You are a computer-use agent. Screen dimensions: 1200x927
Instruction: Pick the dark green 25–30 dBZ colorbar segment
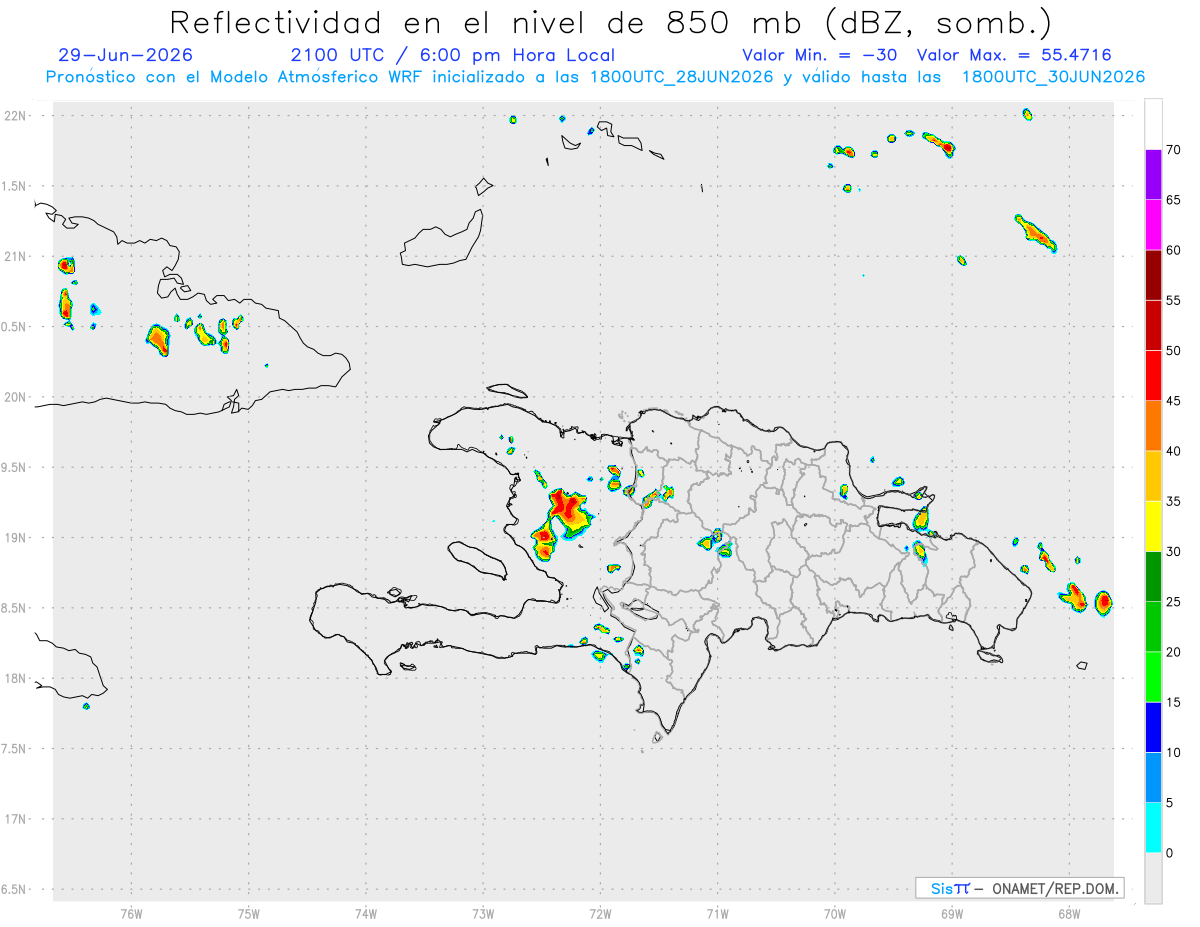click(x=1153, y=576)
